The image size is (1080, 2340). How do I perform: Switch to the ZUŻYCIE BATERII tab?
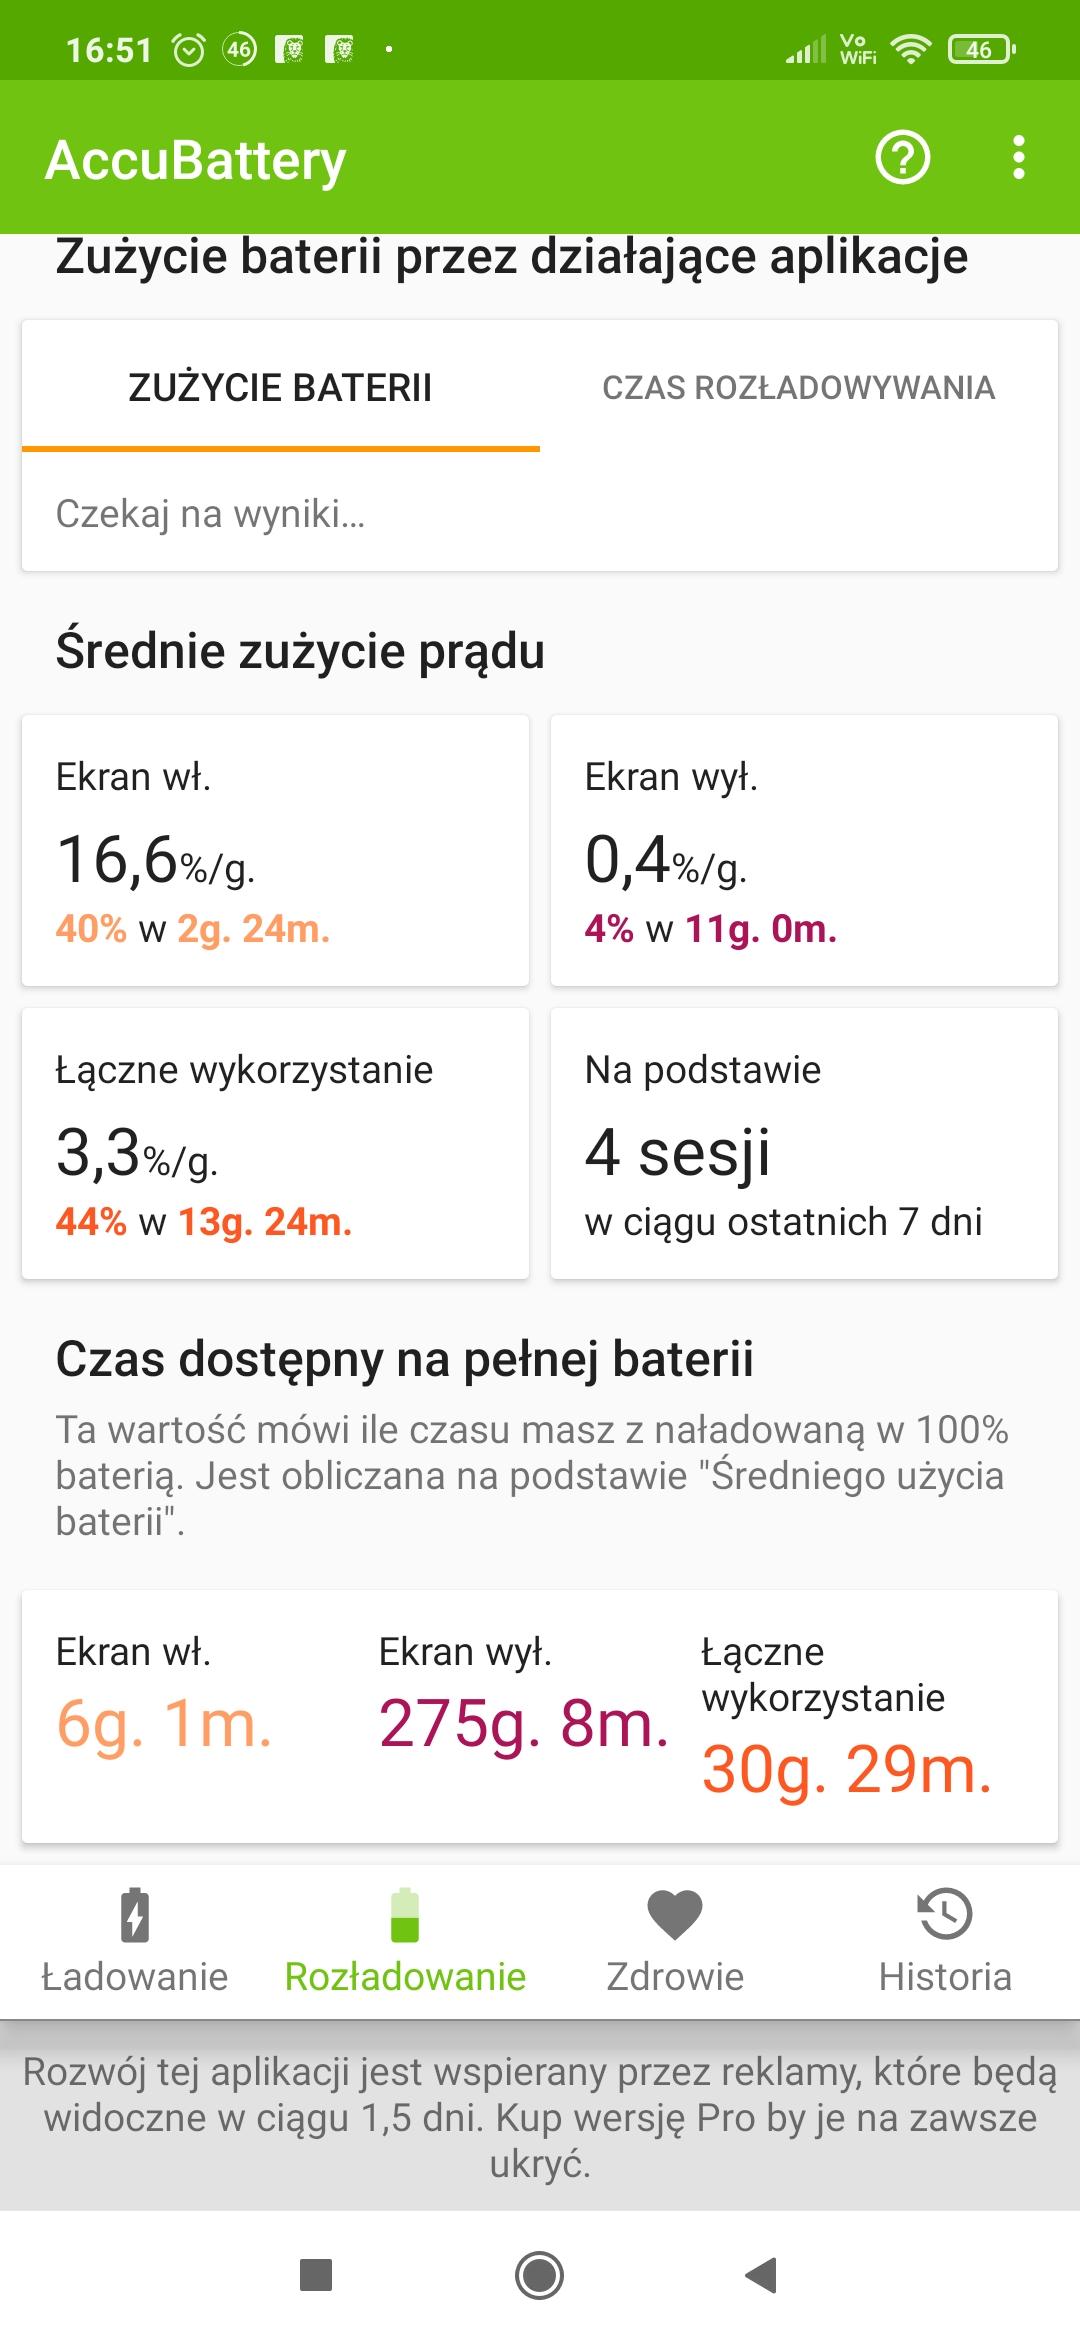tap(281, 388)
